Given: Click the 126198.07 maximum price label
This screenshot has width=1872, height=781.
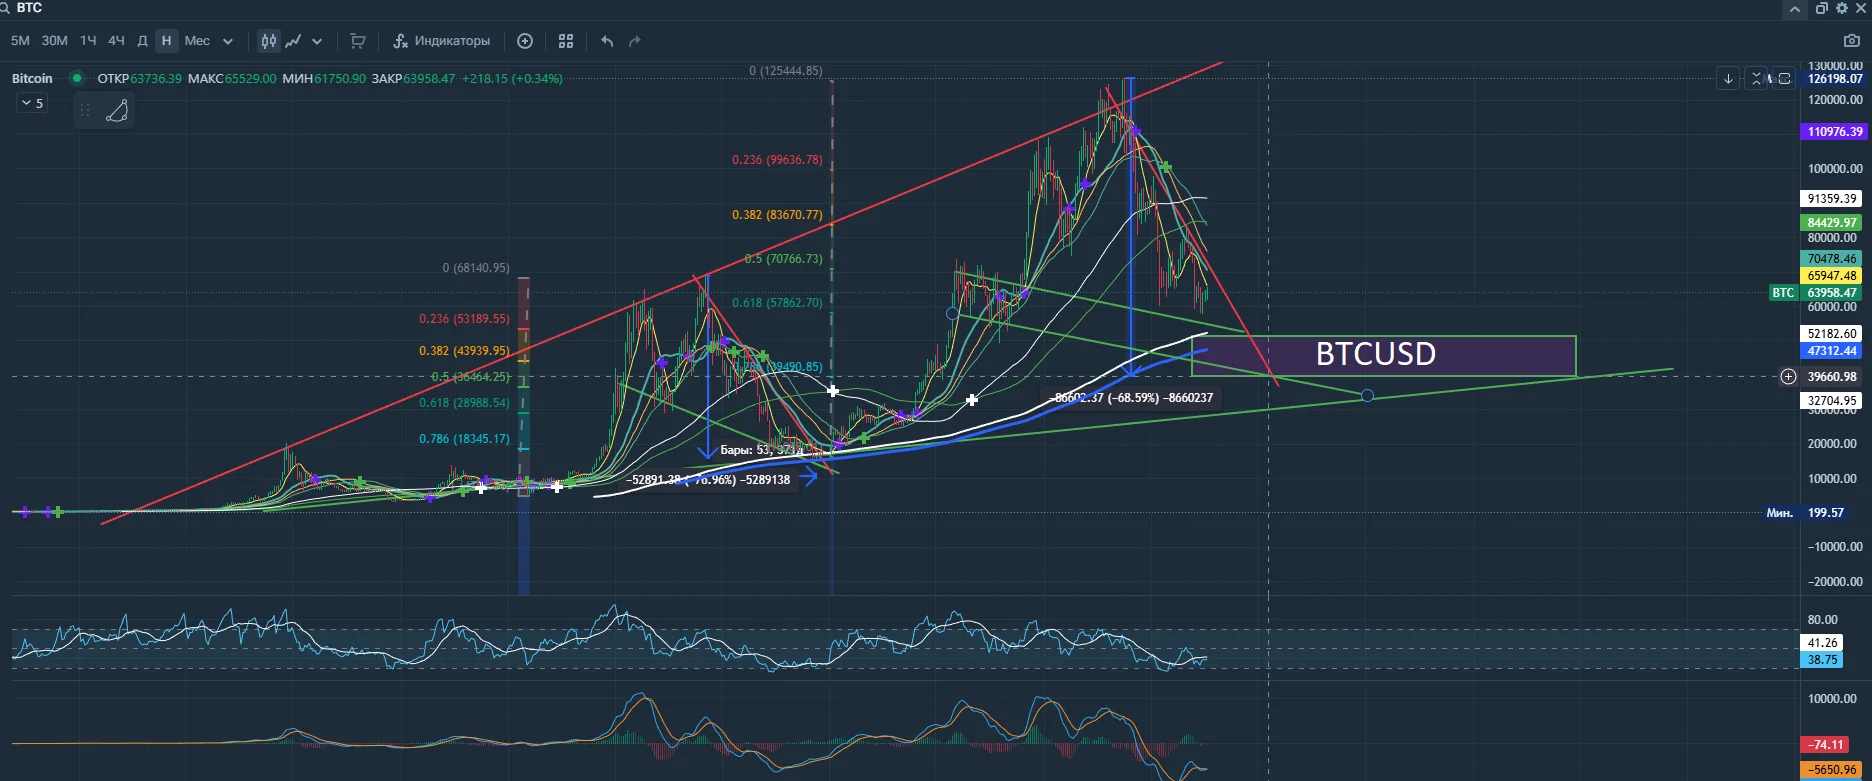Looking at the screenshot, I should click(x=1835, y=79).
